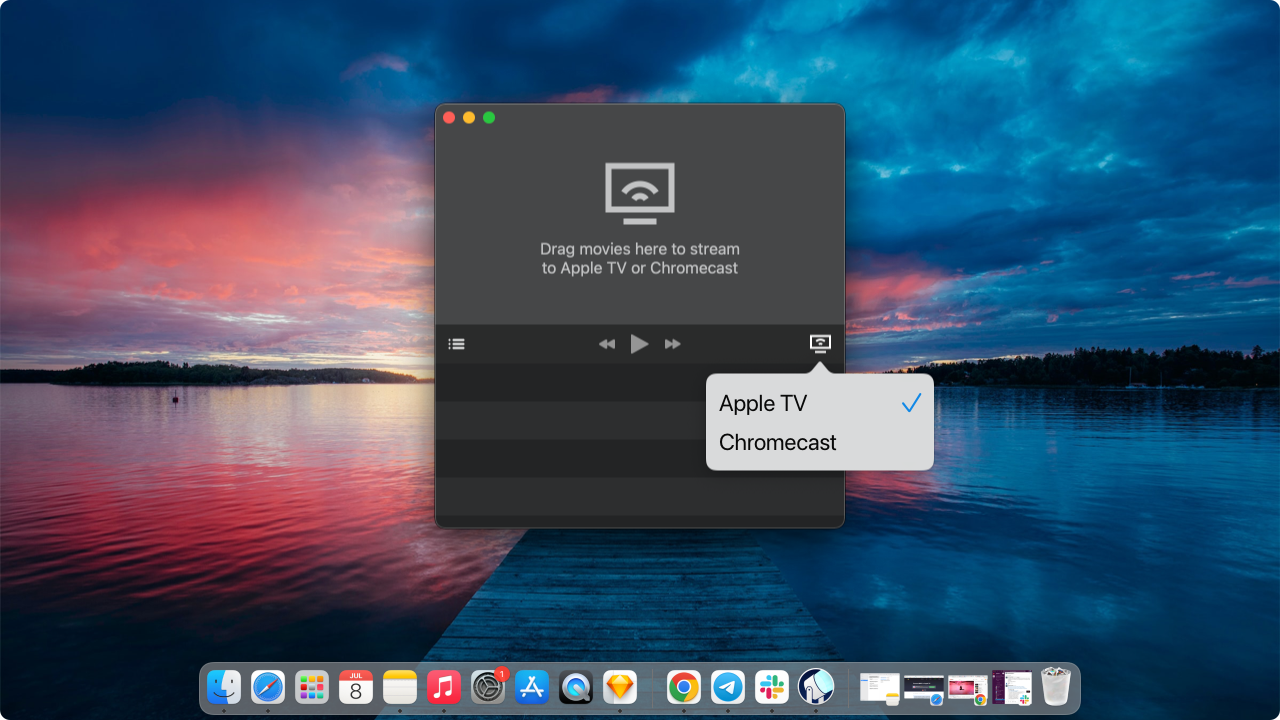Open the round dark-blue app icon right of Slack
This screenshot has height=720, width=1280.
coord(816,687)
